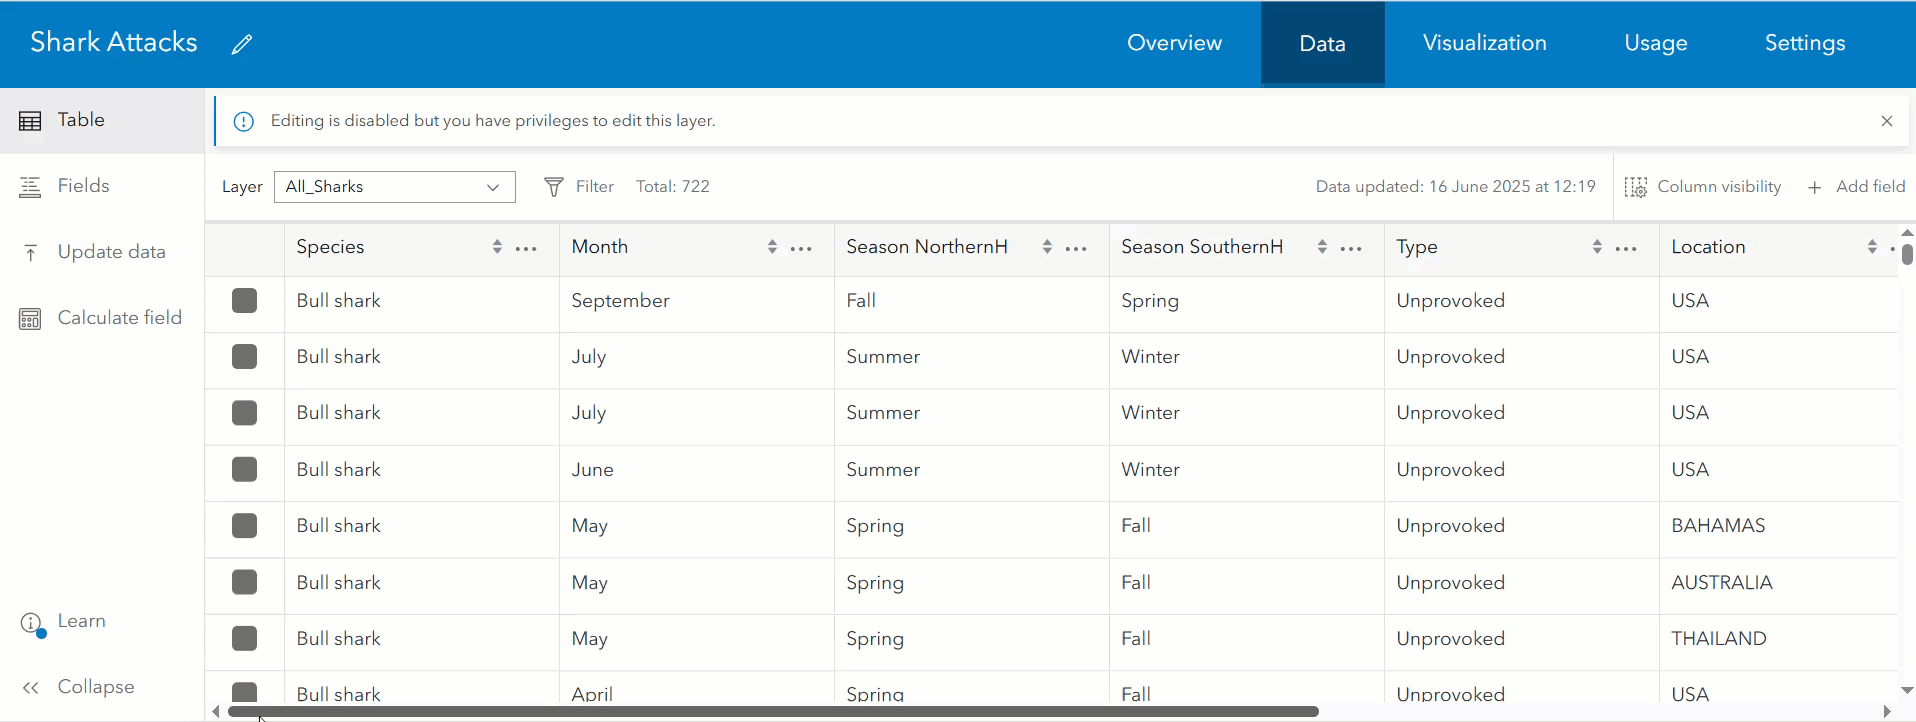1916x722 pixels.
Task: Click the horizontal table scrollbar
Action: pos(772,711)
